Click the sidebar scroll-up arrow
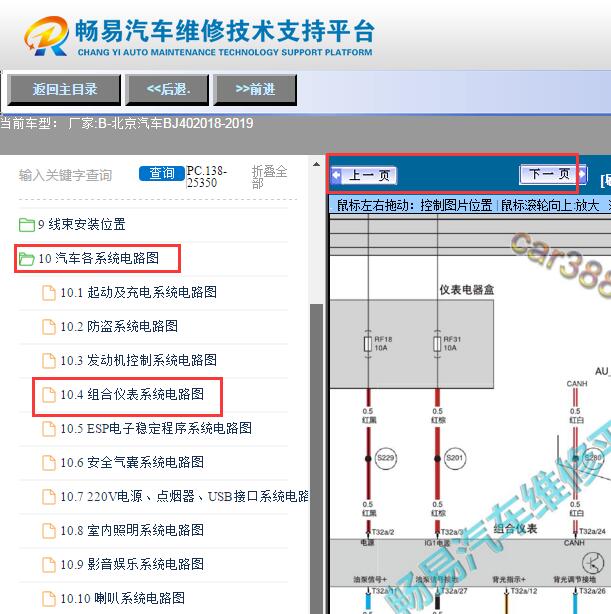This screenshot has height=614, width=611. pyautogui.click(x=316, y=164)
